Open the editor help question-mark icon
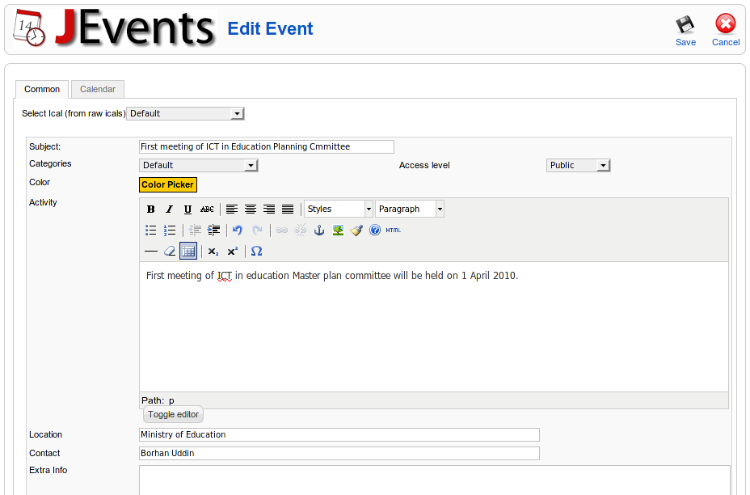 [x=375, y=230]
